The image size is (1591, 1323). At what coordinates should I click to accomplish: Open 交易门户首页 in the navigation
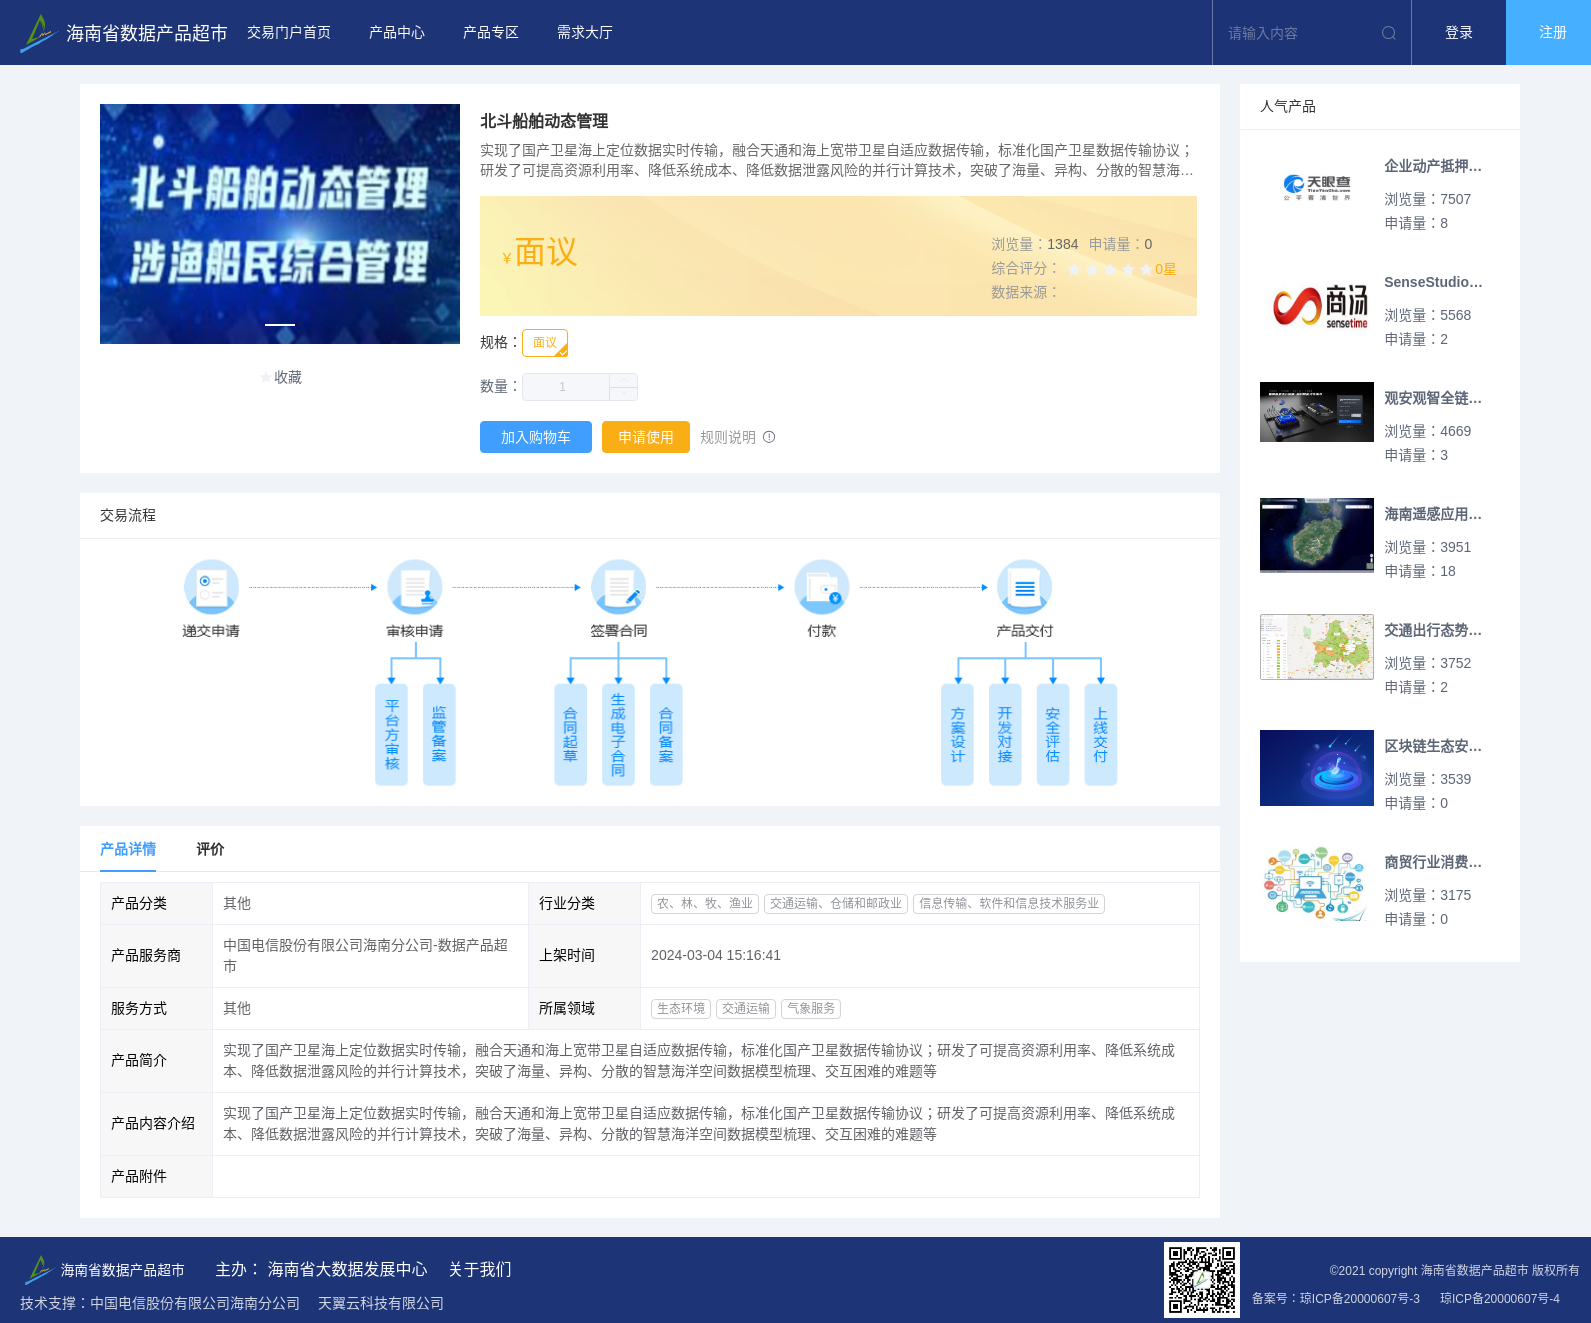pos(289,33)
